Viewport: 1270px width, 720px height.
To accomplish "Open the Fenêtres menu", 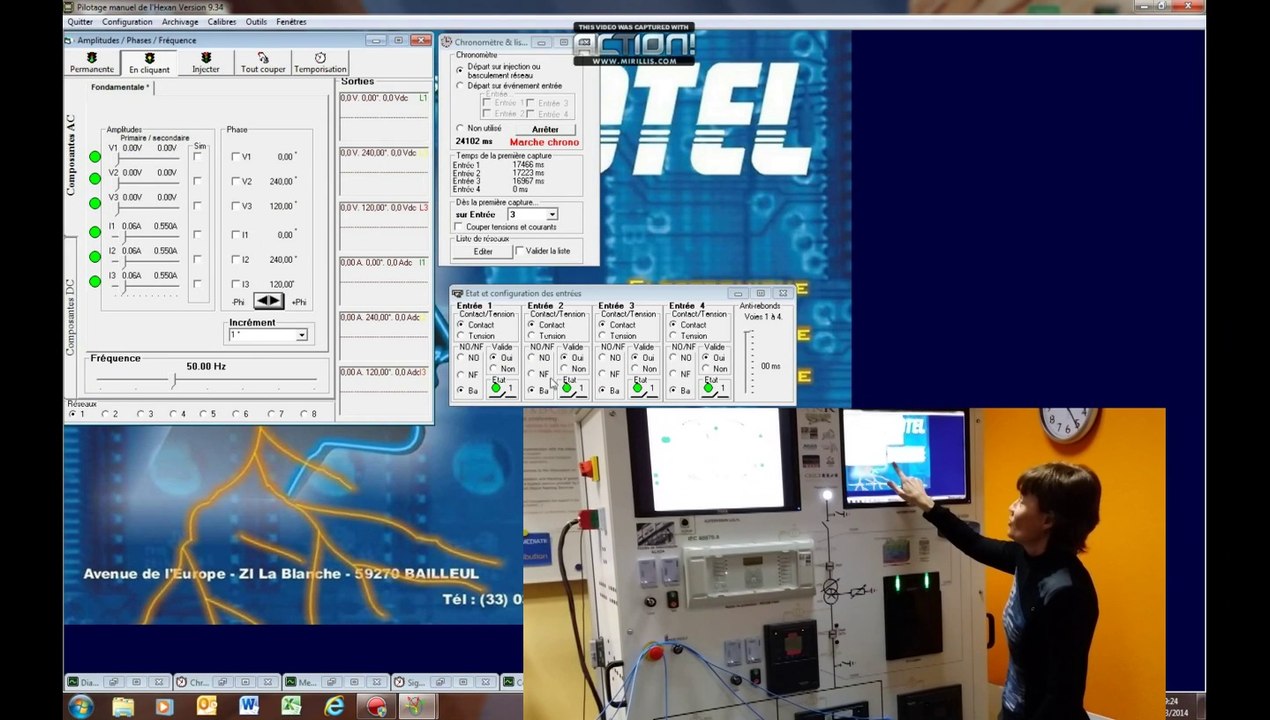I will 291,21.
